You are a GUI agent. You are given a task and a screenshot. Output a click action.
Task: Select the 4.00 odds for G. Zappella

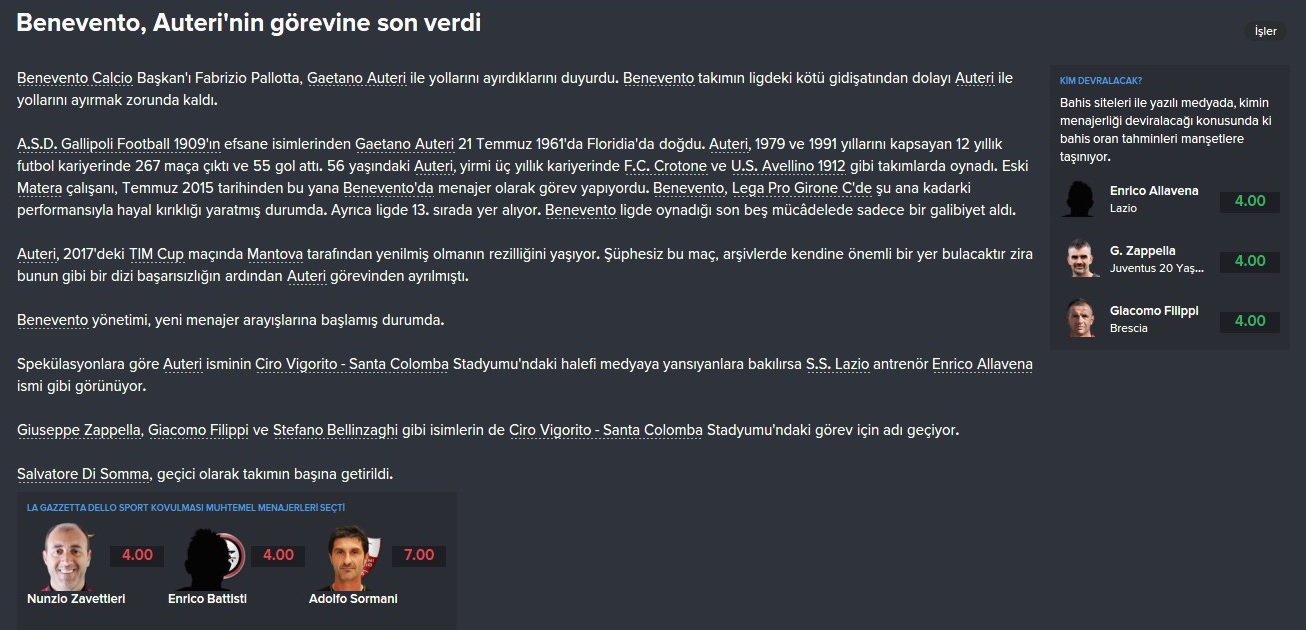[1250, 261]
